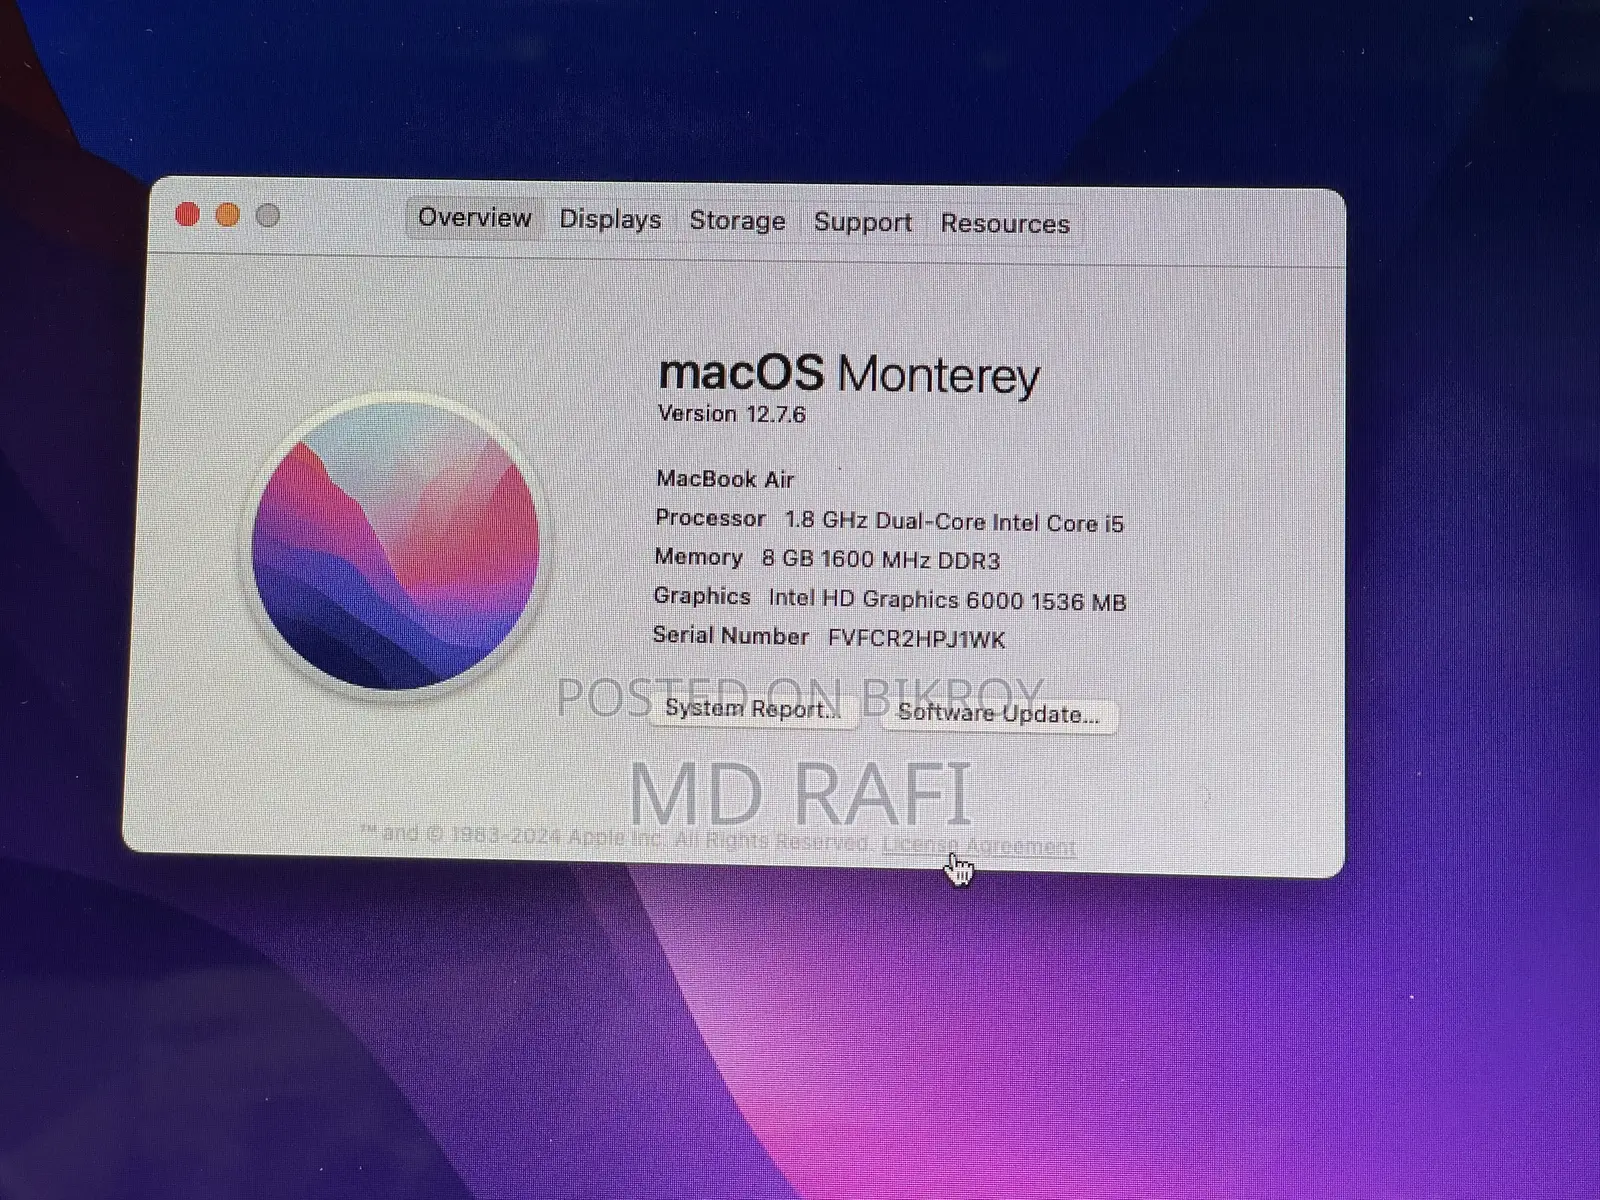This screenshot has height=1200, width=1600.
Task: Click the MacBook Air model text
Action: [x=725, y=479]
